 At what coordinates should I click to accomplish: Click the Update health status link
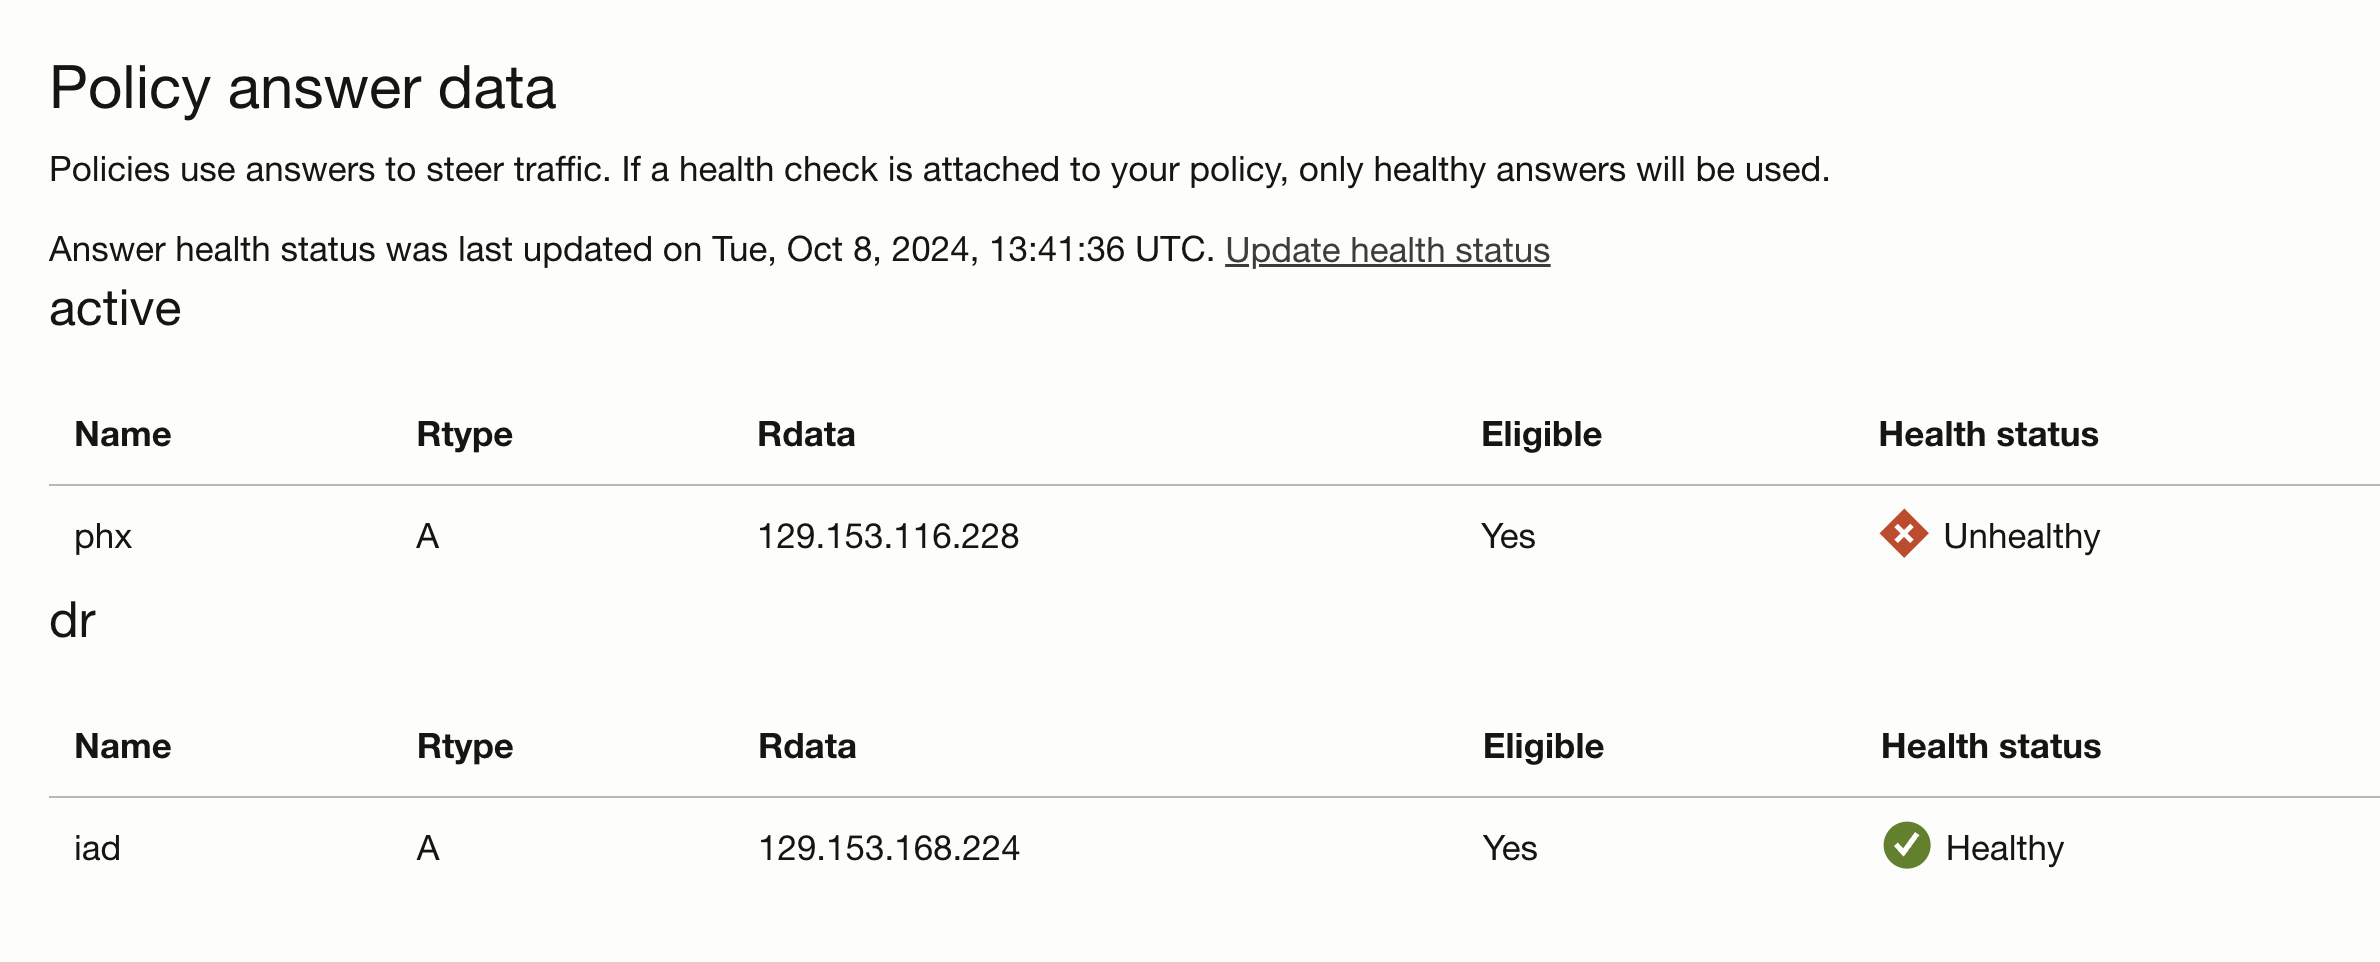coord(1387,250)
